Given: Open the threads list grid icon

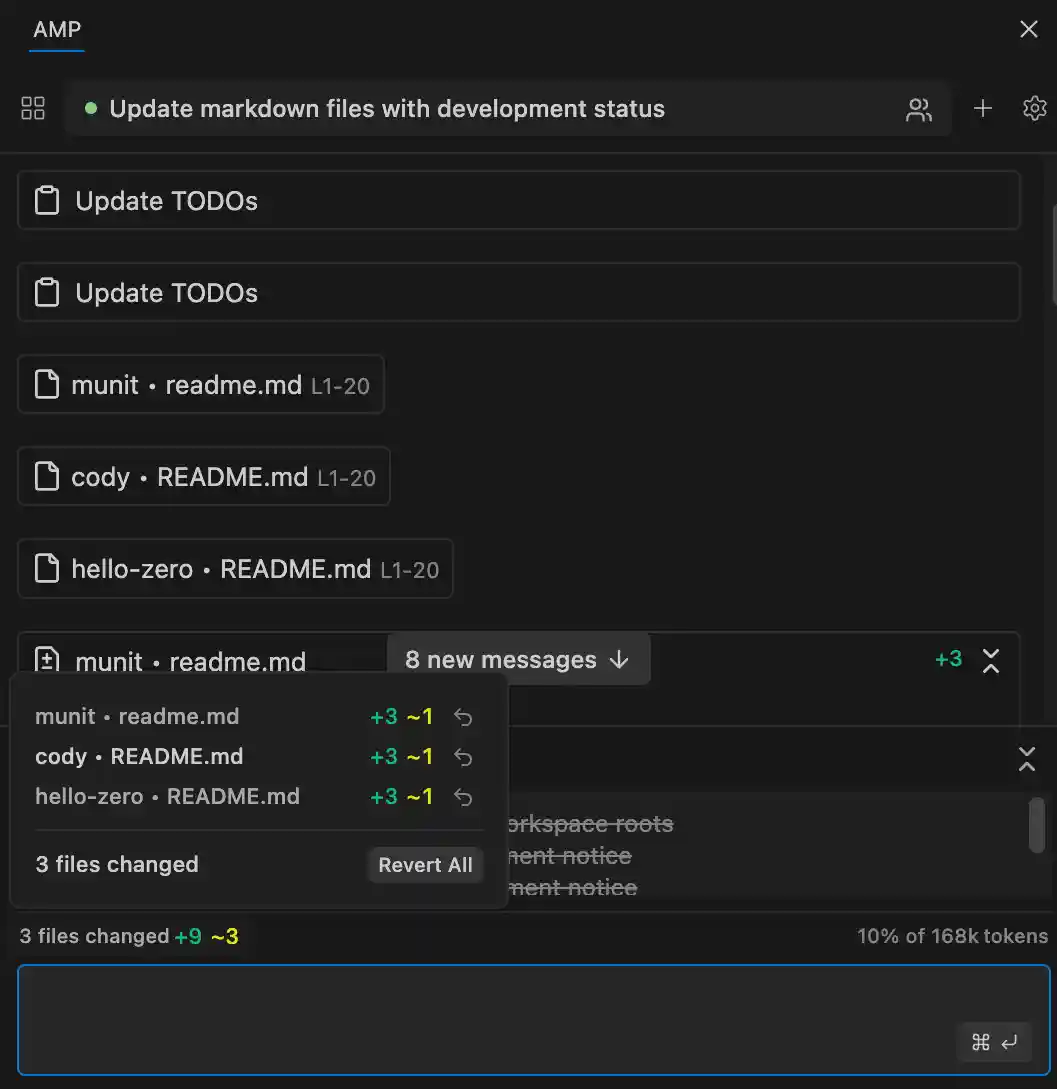Looking at the screenshot, I should (x=32, y=108).
